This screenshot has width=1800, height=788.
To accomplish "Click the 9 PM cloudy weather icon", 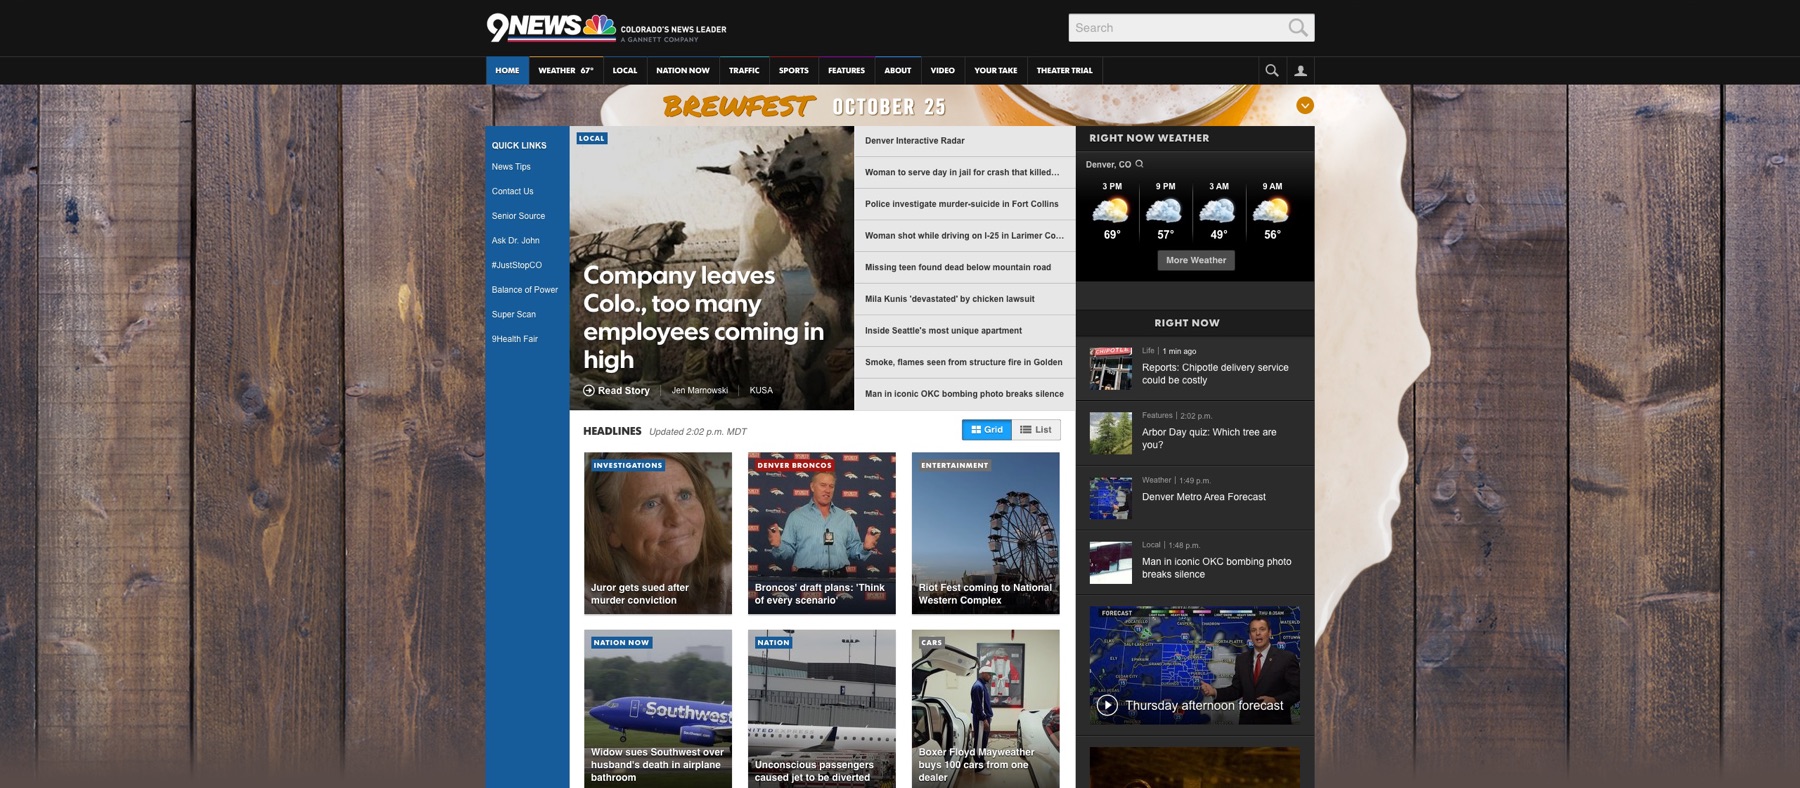I will 1164,210.
